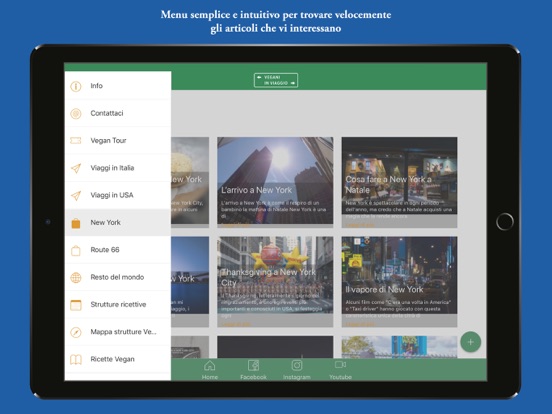Open the Info menu entry
This screenshot has width=552, height=414.
pyautogui.click(x=118, y=86)
